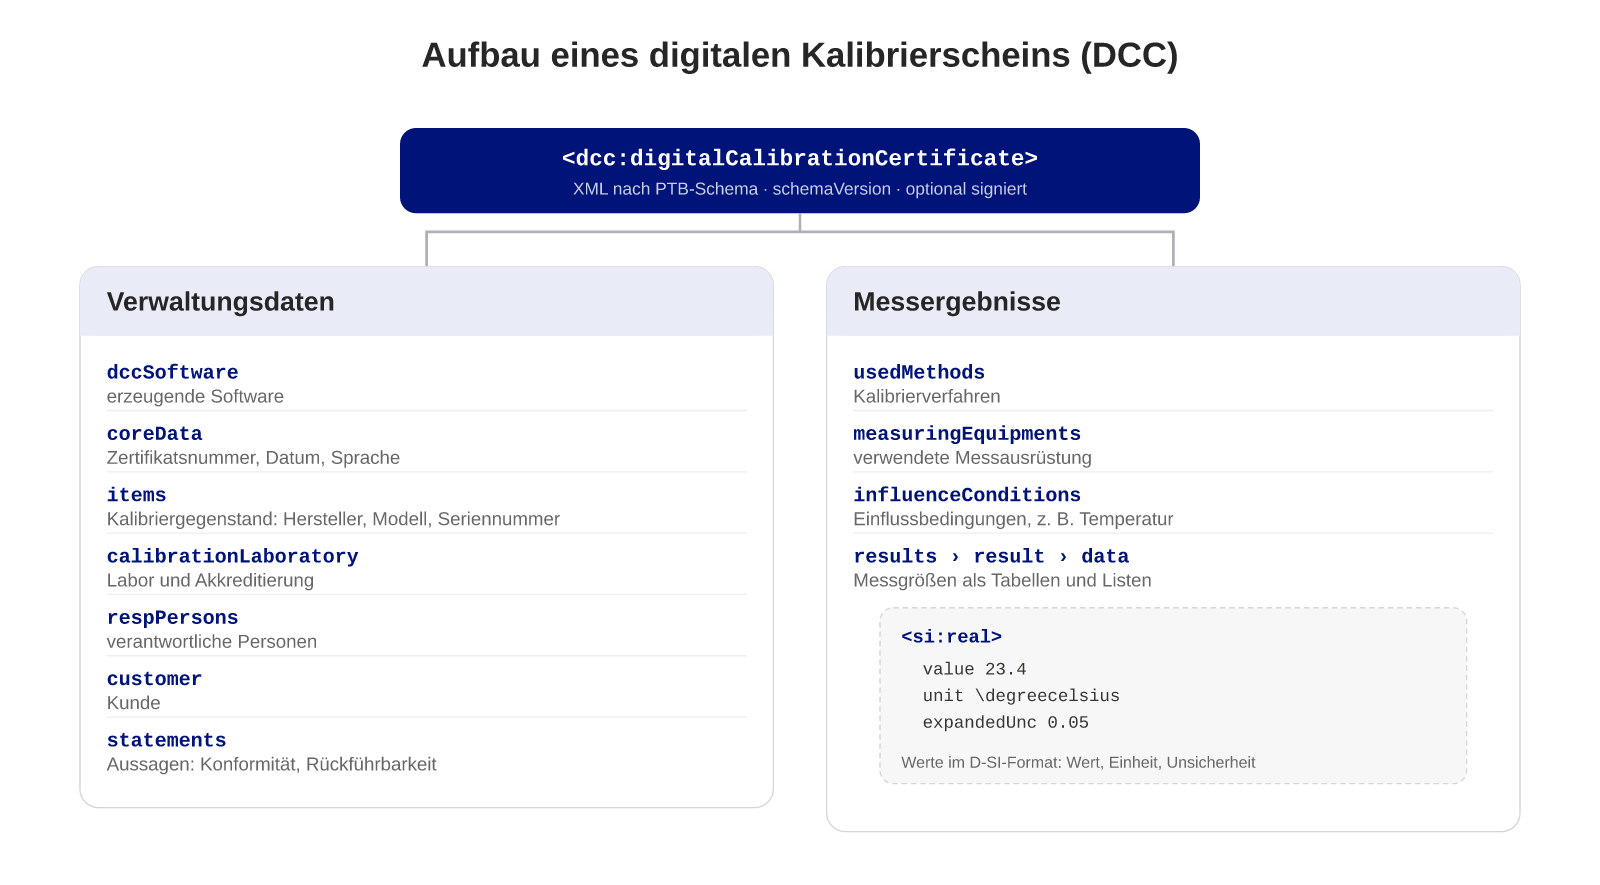Screen dimensions: 1600x885
Task: Click 'Labor und Akkreditierung' description
Action: point(210,580)
